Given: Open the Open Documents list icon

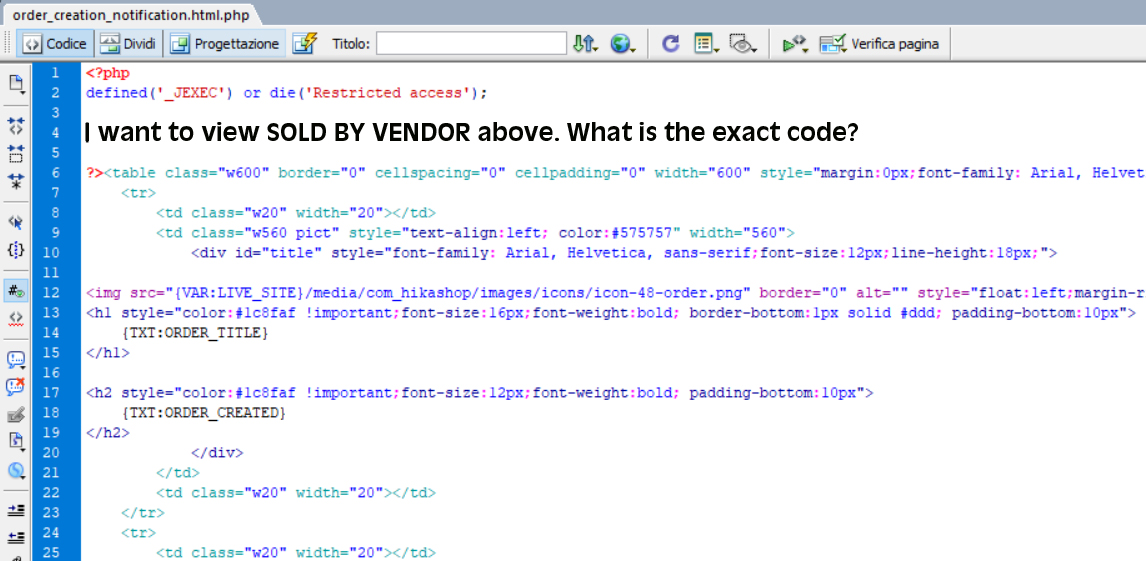Looking at the screenshot, I should (x=15, y=85).
